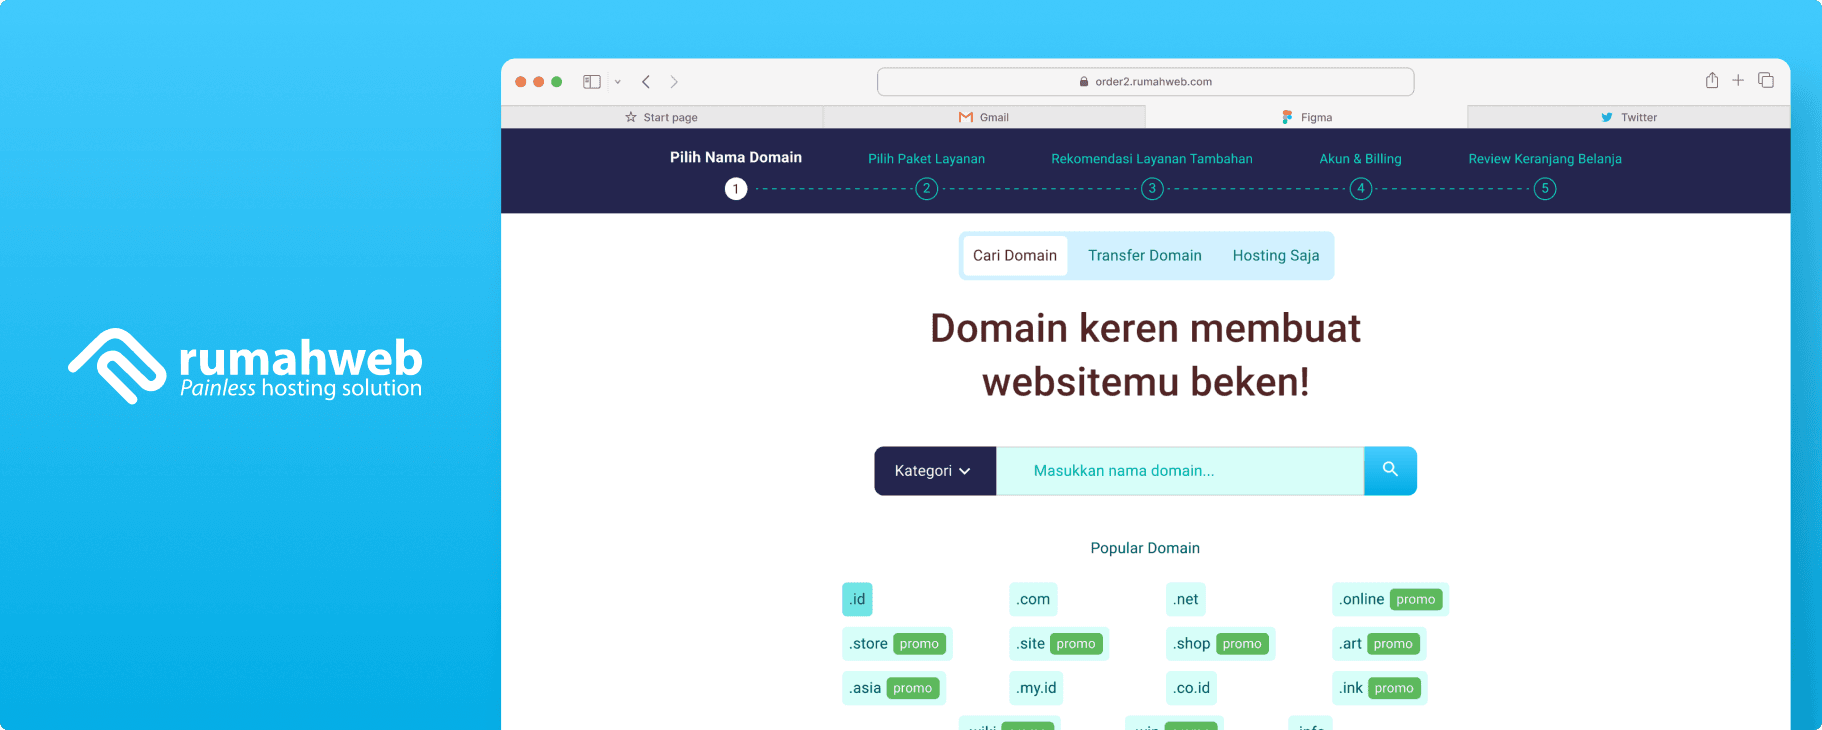Click the search magnifier button

tap(1390, 471)
